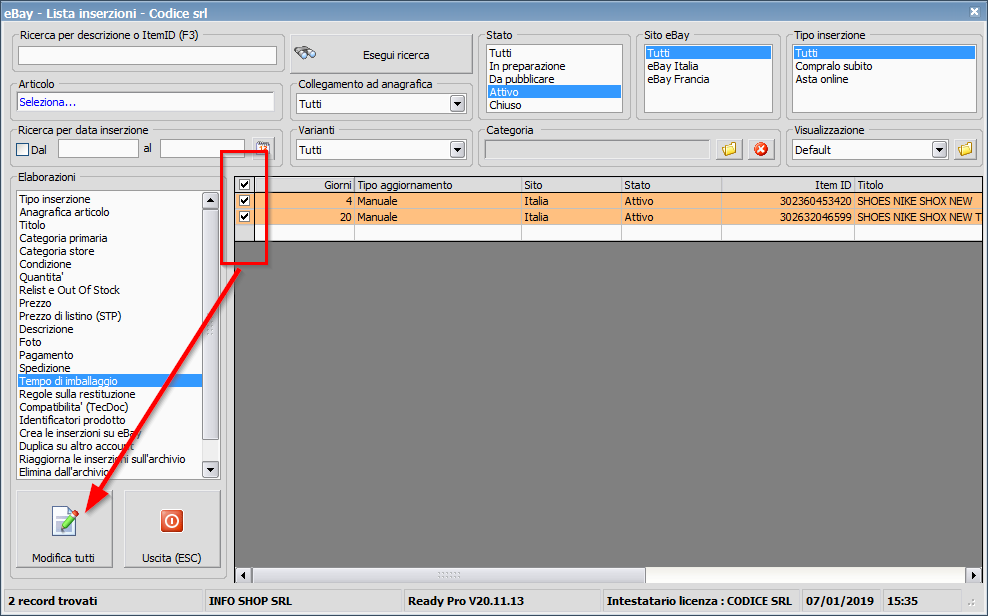Select Categoria store in Elaborazioni
Screen dimensions: 988x616
pos(110,251)
